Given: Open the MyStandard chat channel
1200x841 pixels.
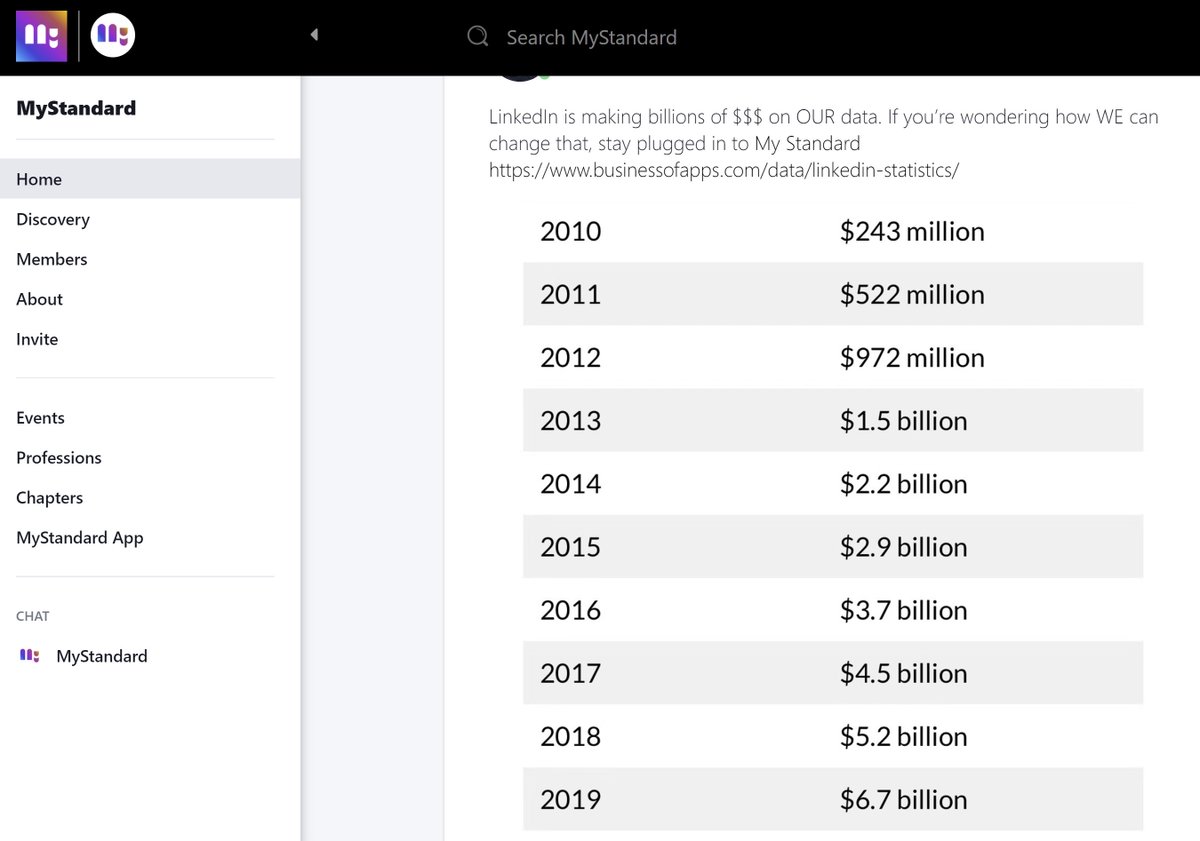Looking at the screenshot, I should pyautogui.click(x=102, y=656).
